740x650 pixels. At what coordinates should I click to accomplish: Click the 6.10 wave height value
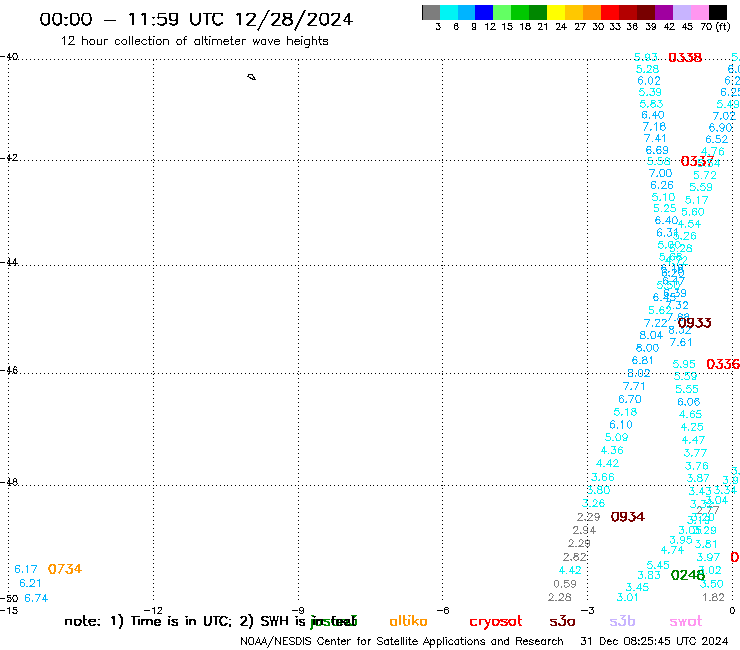(x=621, y=425)
